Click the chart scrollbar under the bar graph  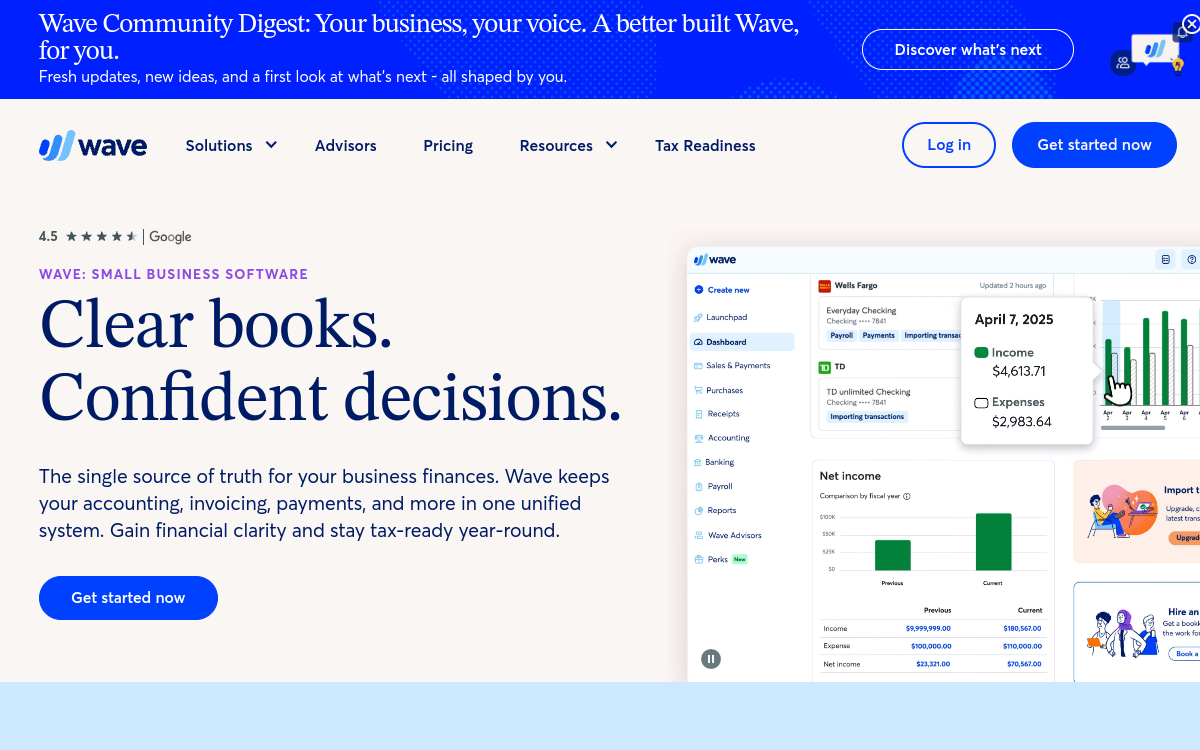(1133, 428)
